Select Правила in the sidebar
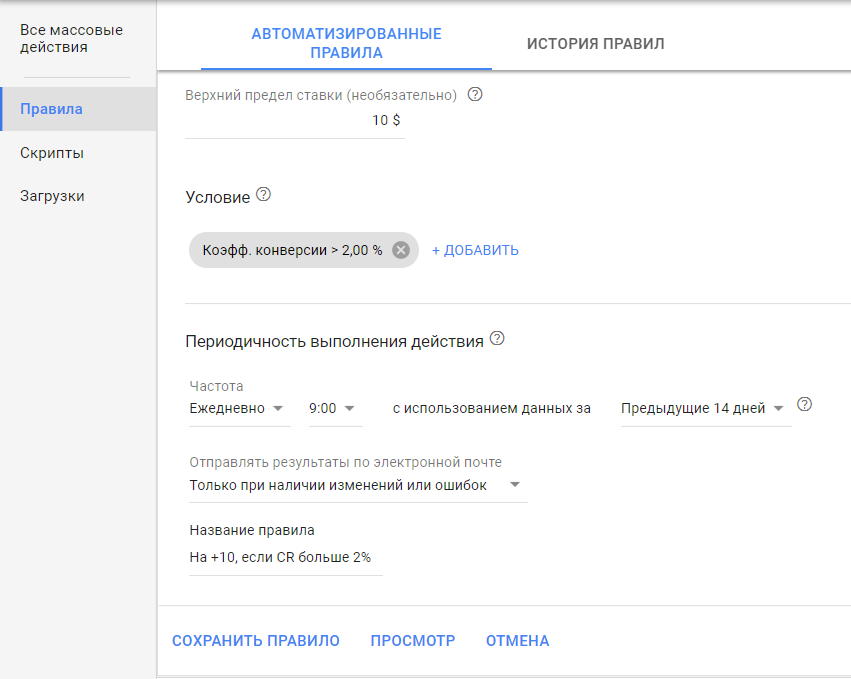The height and width of the screenshot is (679, 851). coord(51,109)
